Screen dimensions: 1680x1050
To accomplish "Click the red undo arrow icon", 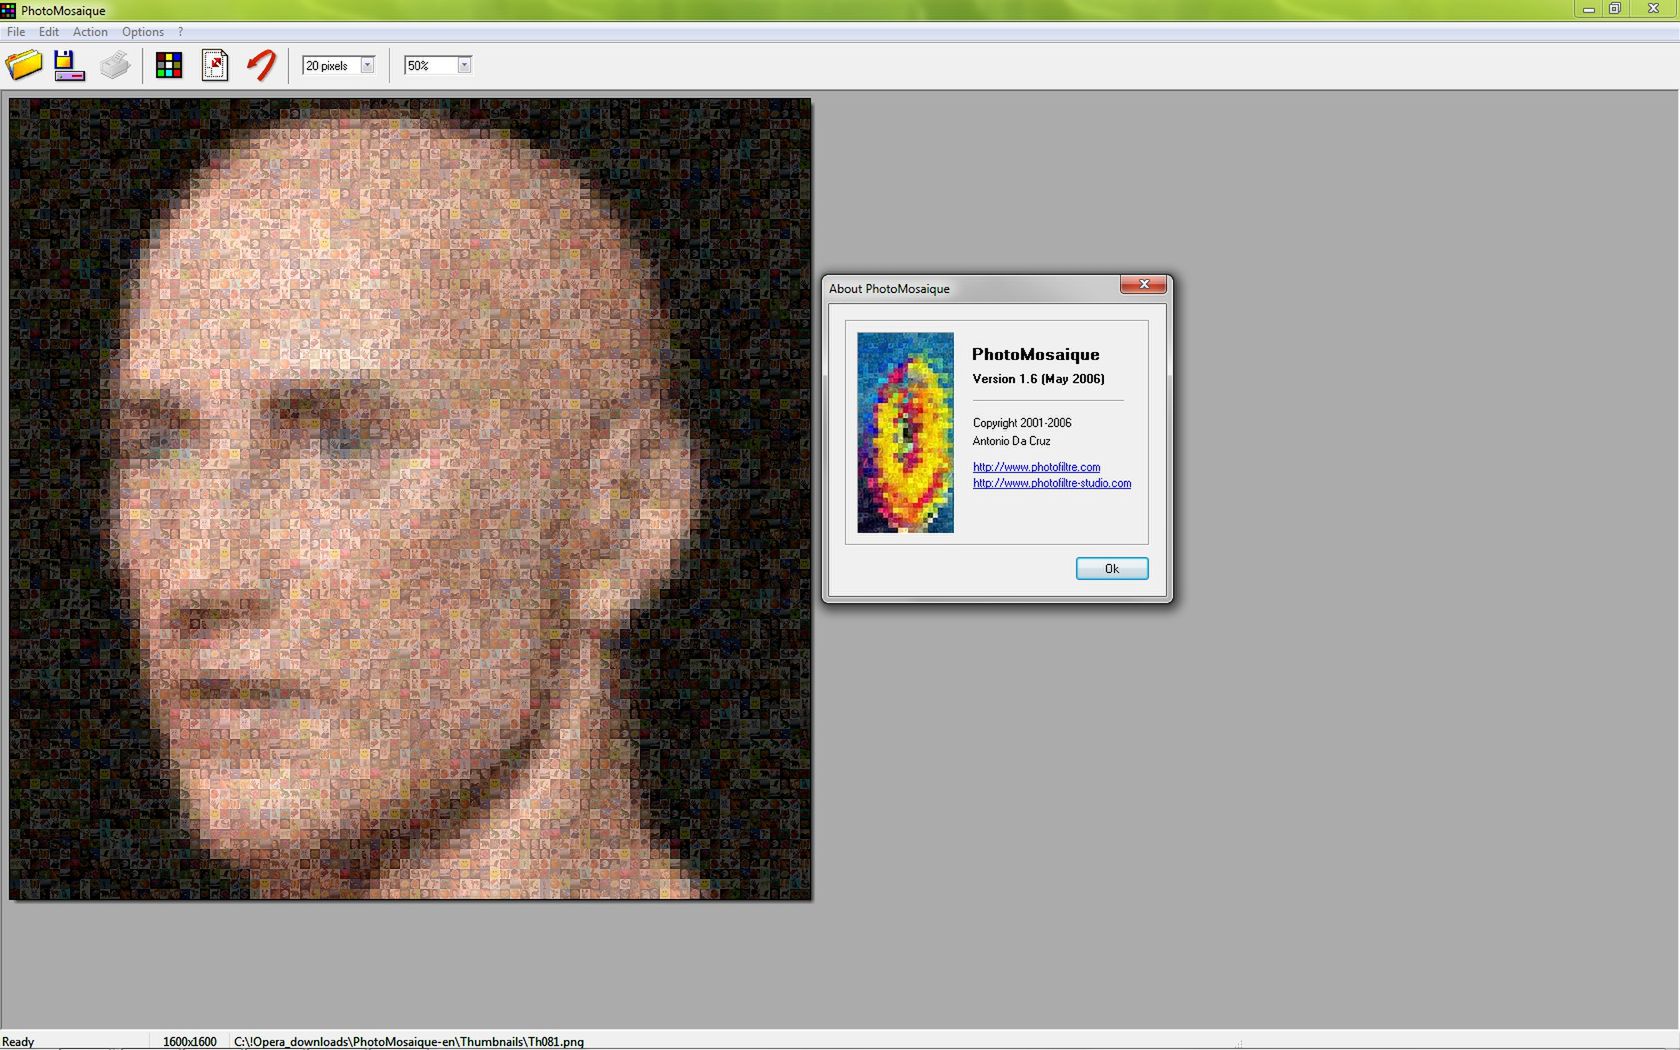I will pos(261,65).
